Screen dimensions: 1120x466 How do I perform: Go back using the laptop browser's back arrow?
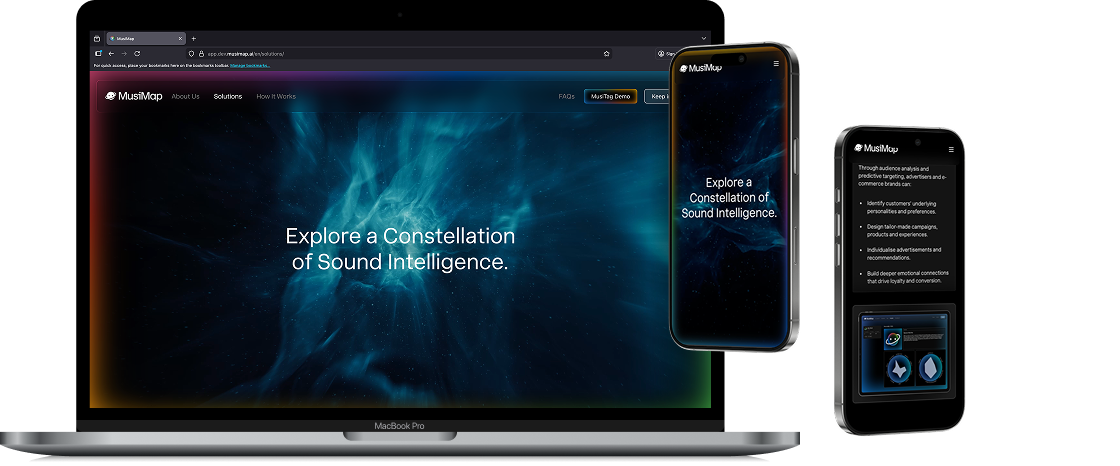(111, 54)
